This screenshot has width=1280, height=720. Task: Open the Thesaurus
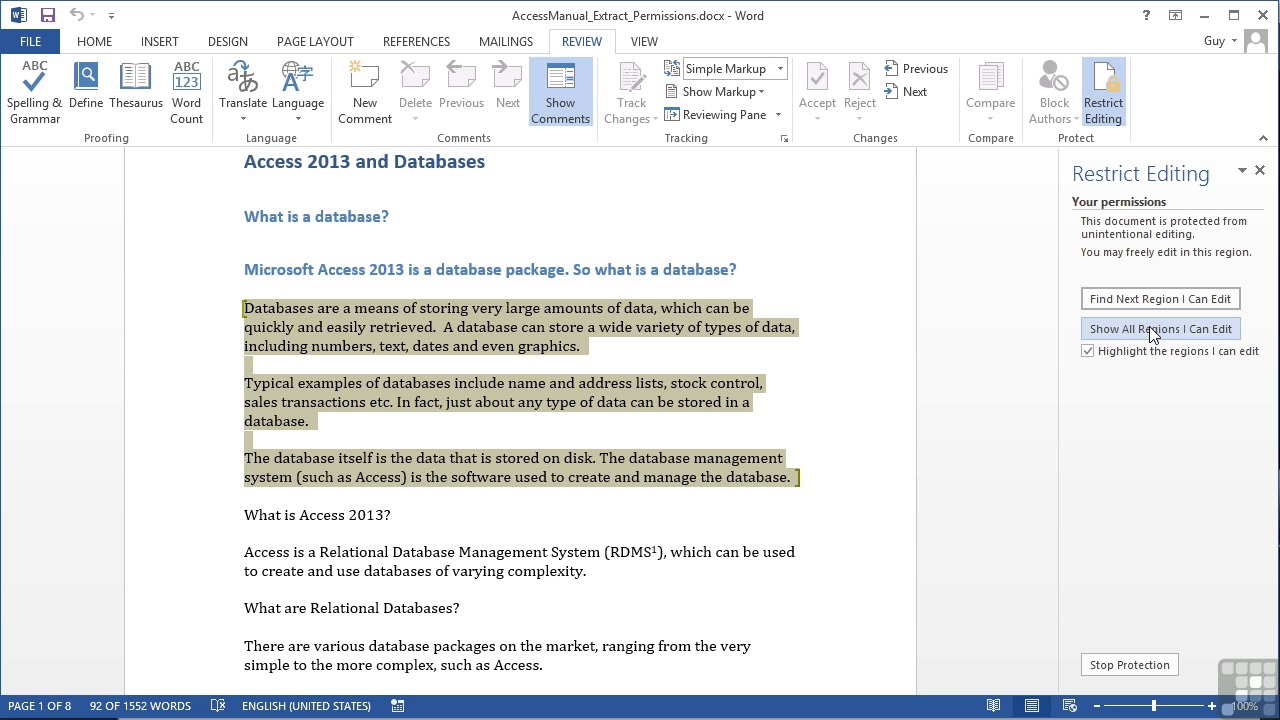pos(136,86)
